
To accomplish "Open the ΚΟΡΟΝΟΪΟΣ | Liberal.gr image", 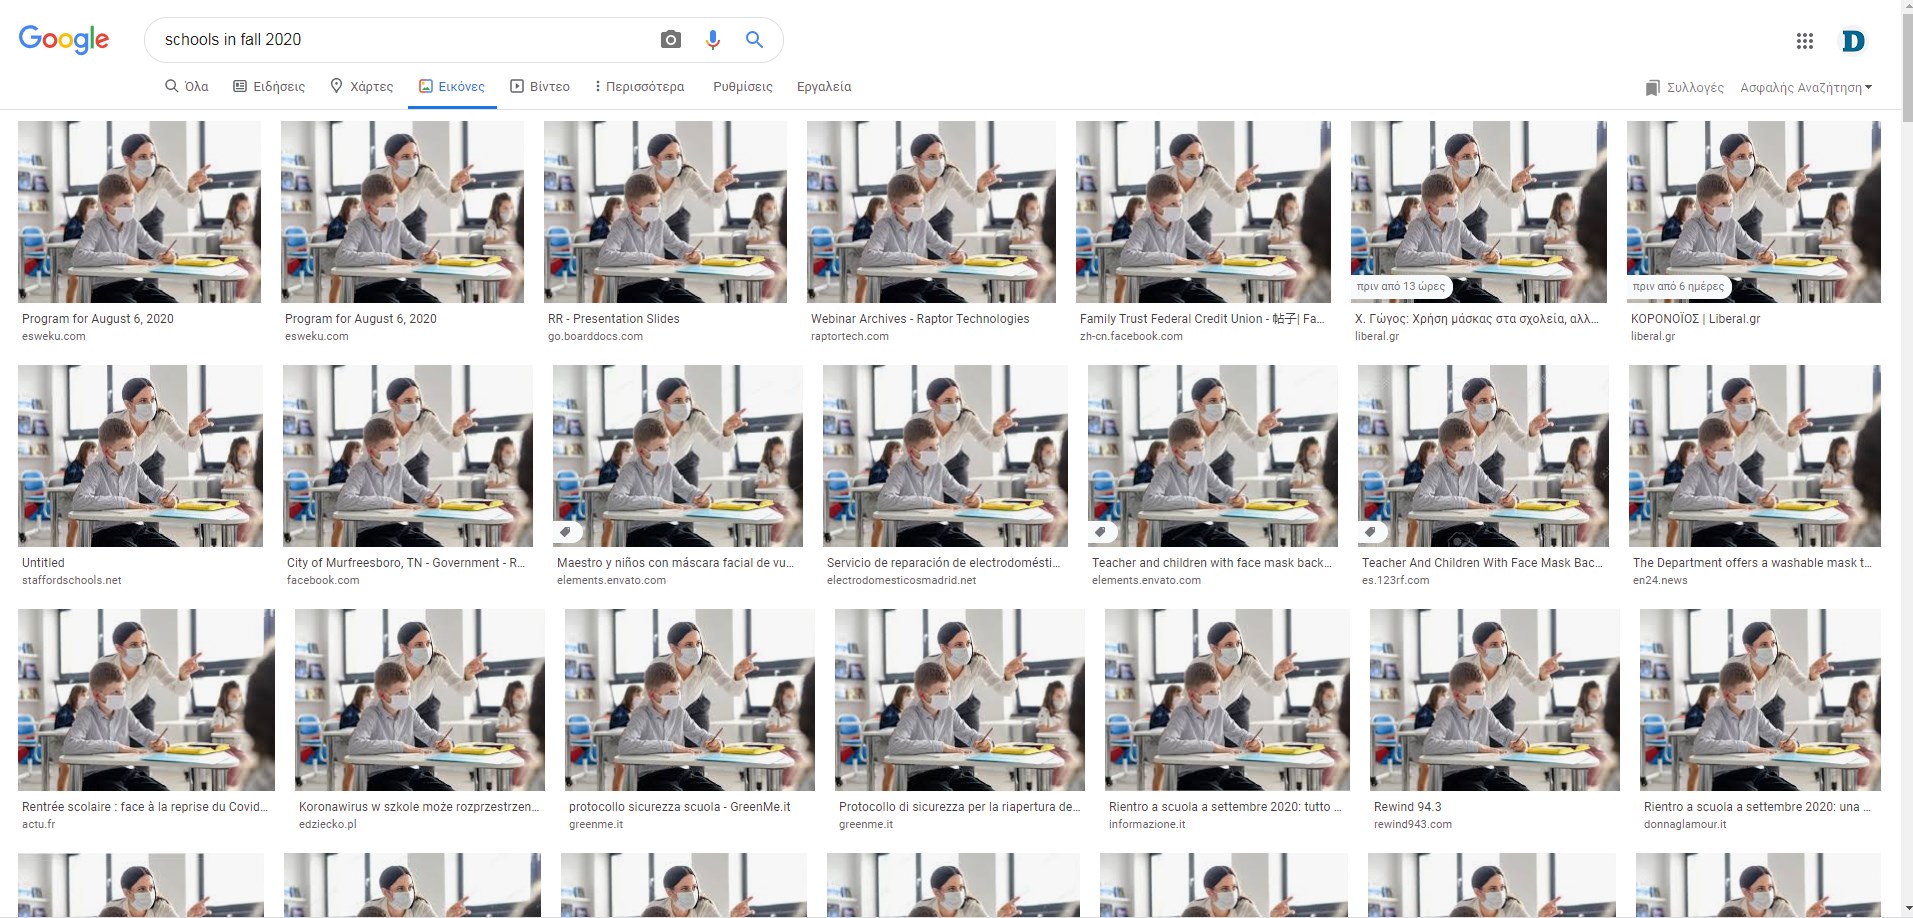I will click(1754, 212).
